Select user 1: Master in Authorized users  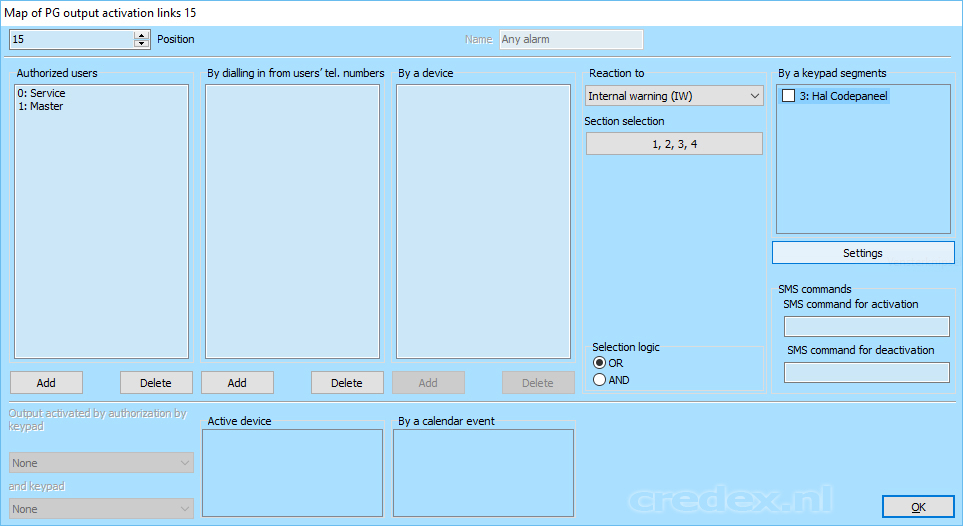point(41,106)
